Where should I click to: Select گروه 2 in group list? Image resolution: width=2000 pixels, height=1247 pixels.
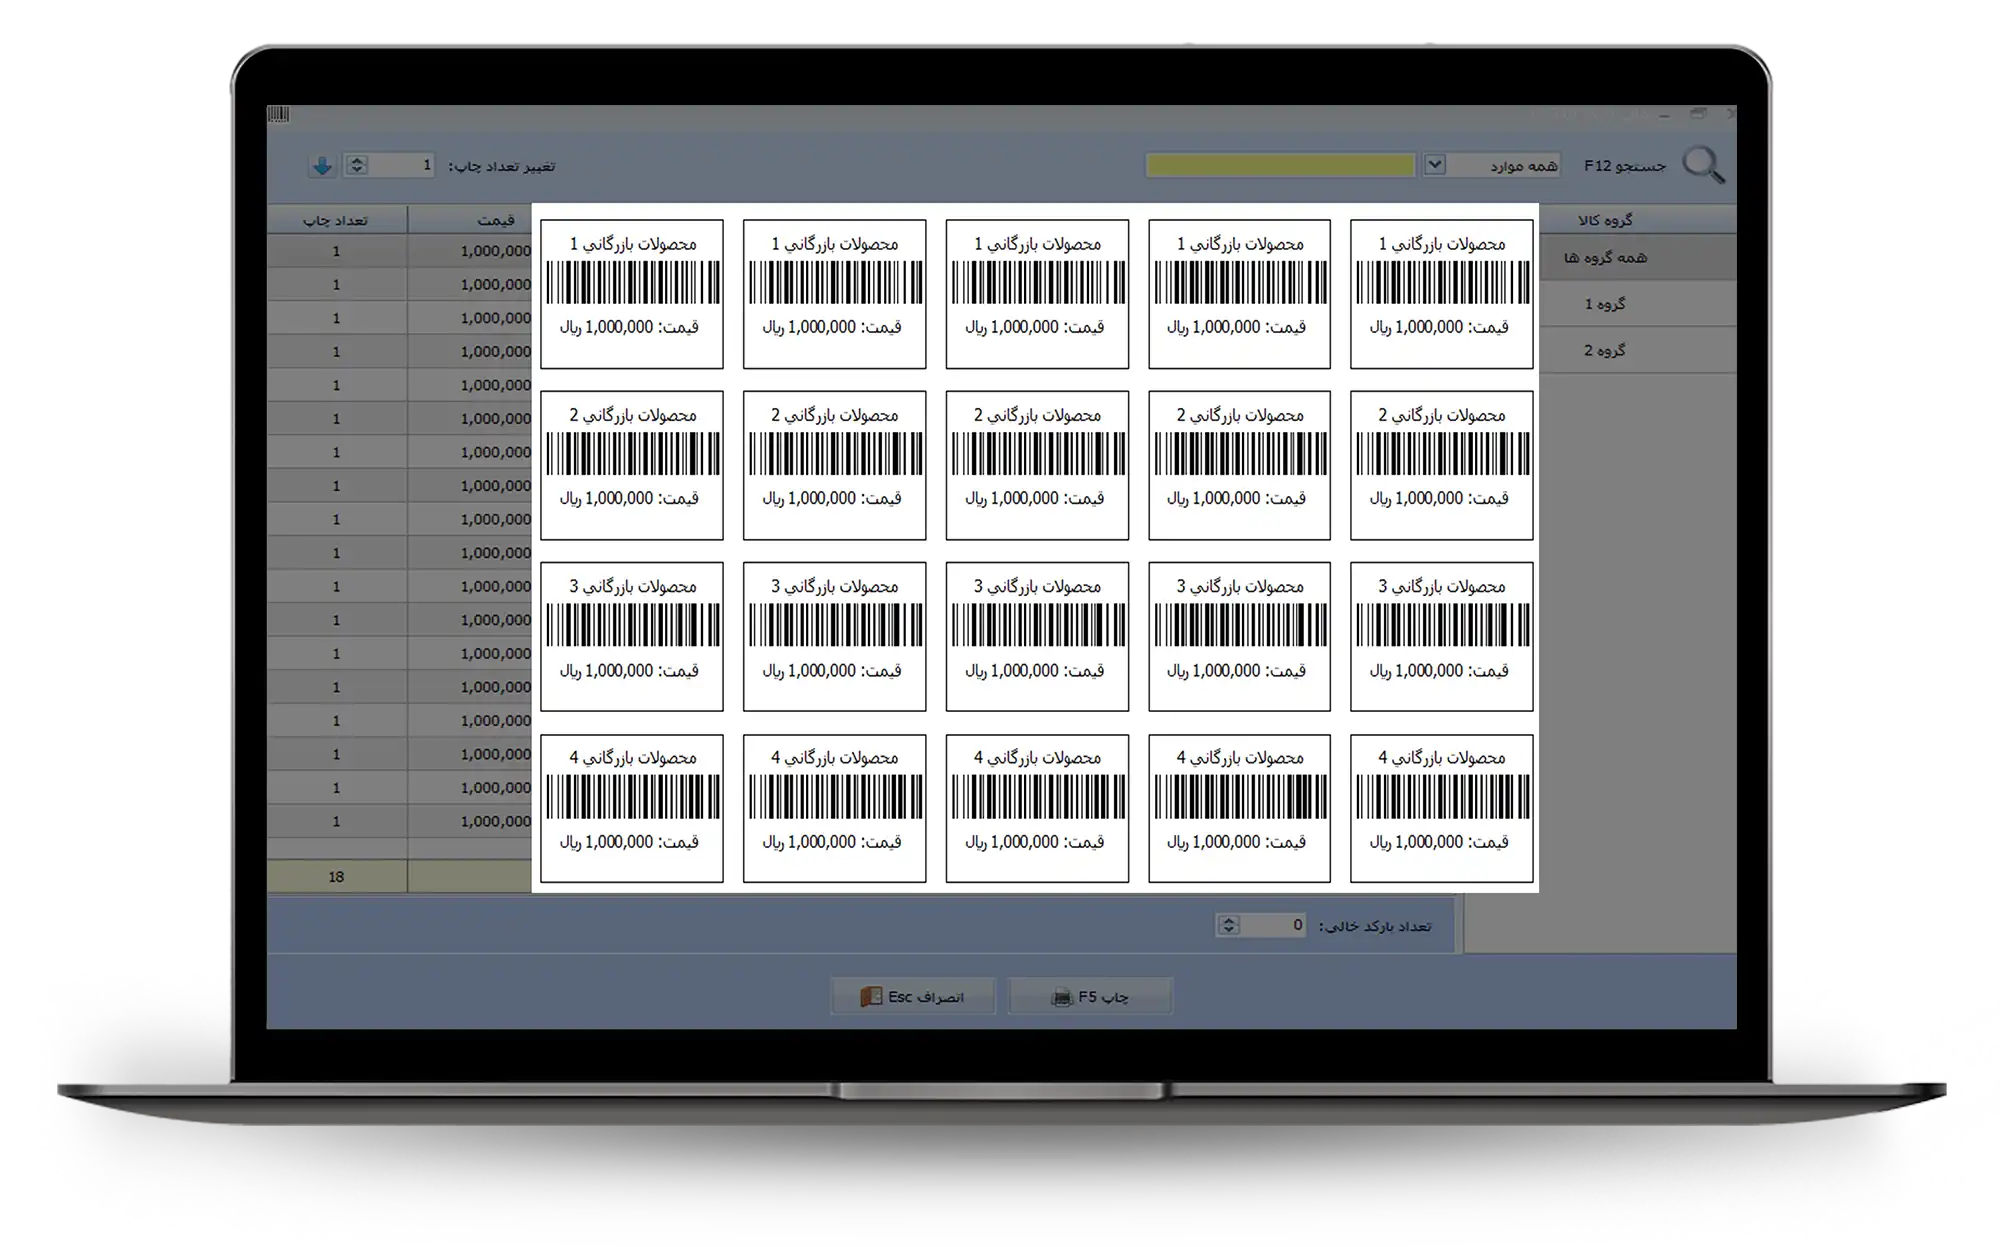1637,350
